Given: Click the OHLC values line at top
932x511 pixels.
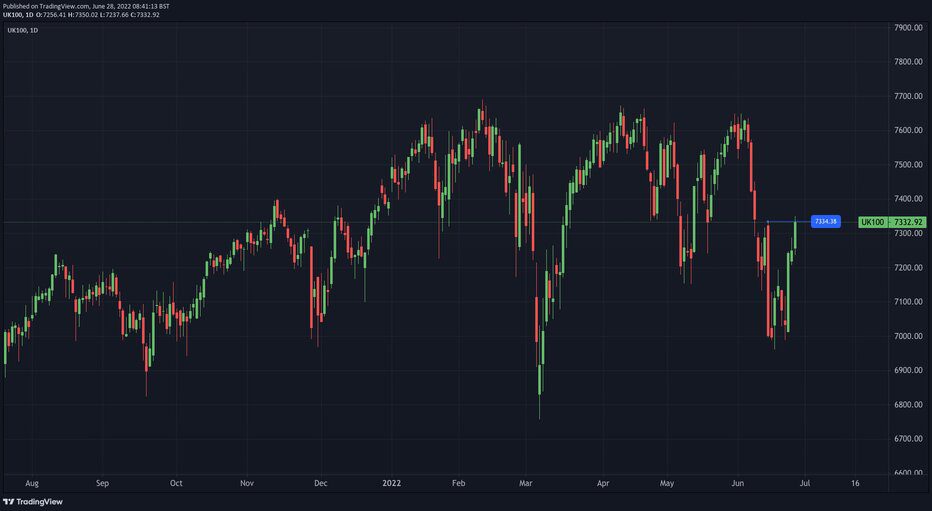Looking at the screenshot, I should 81,15.
